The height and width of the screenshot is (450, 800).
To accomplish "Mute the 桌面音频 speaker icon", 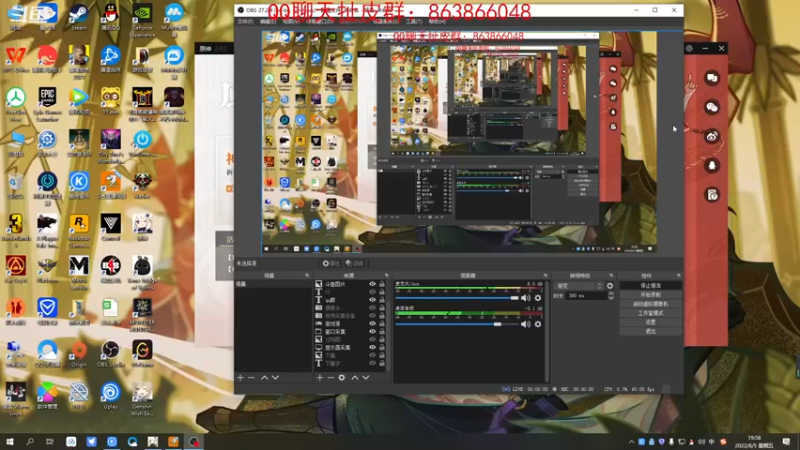I will point(526,324).
